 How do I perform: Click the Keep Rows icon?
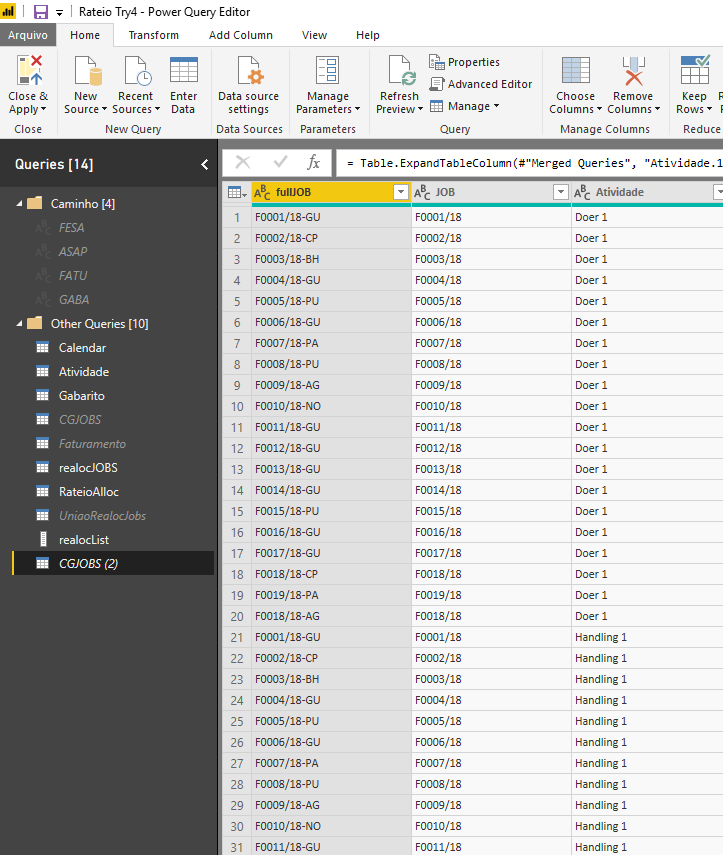[x=695, y=69]
